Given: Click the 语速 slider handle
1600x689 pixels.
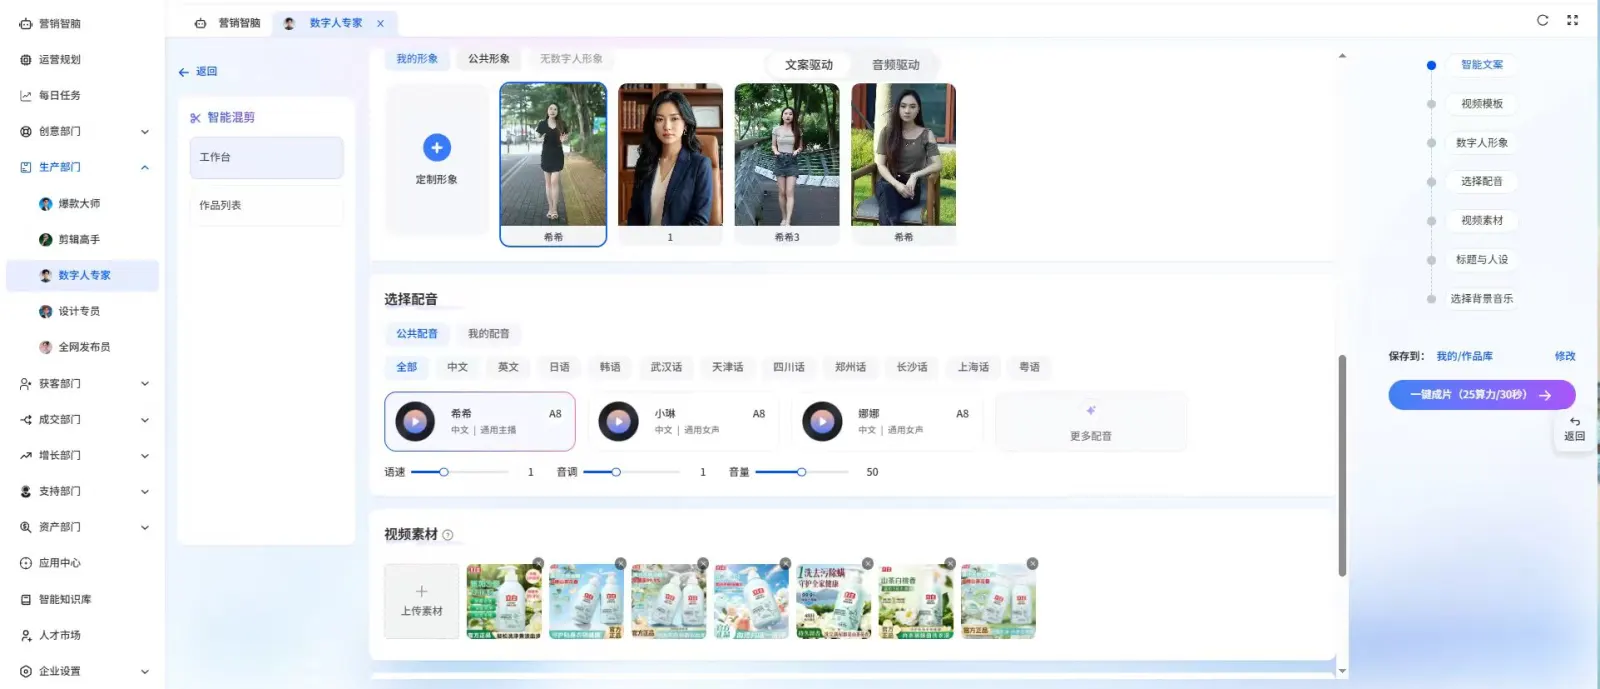Looking at the screenshot, I should 444,472.
